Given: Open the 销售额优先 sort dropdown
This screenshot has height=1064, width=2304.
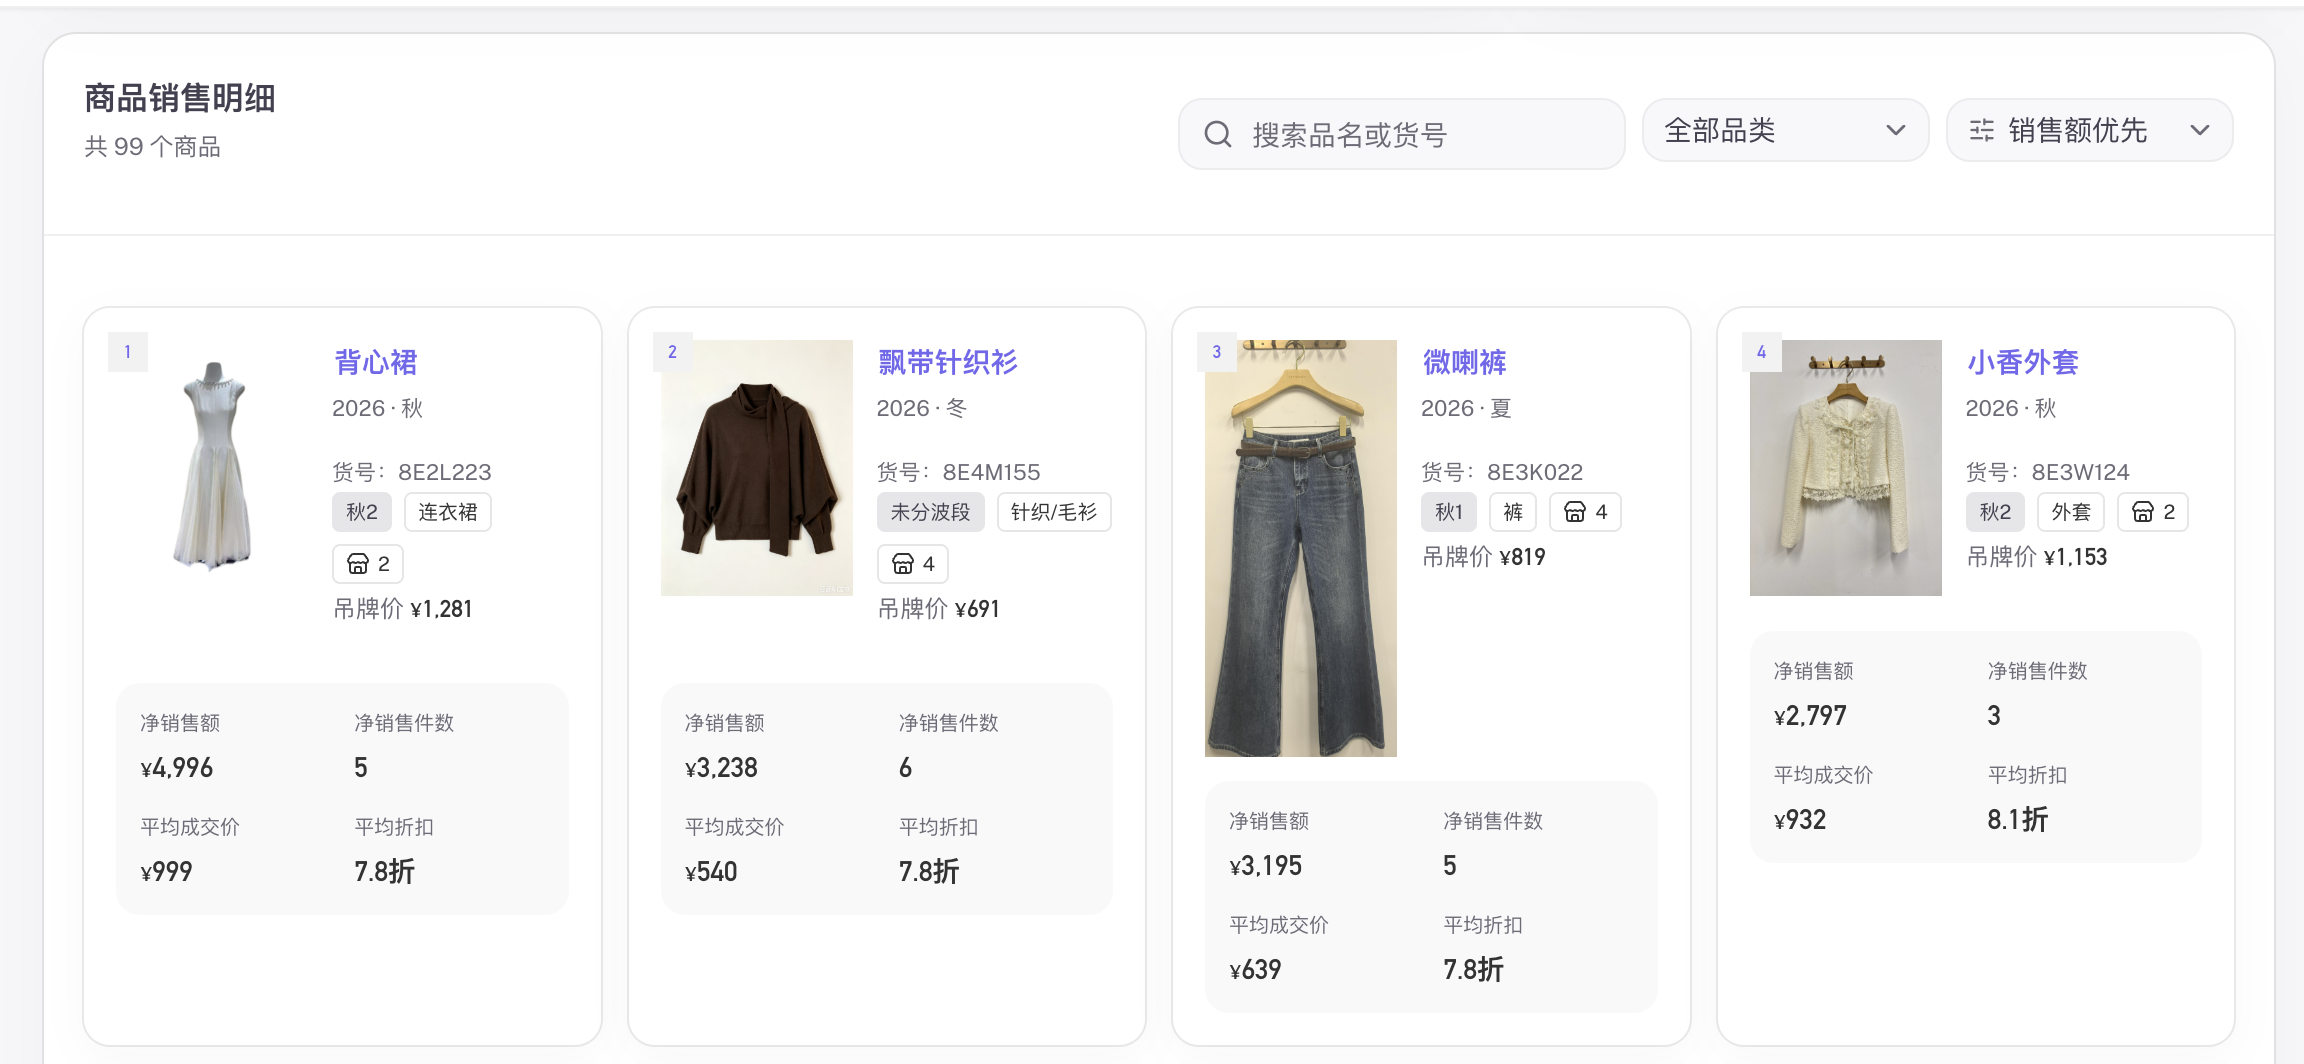Looking at the screenshot, I should (2089, 130).
